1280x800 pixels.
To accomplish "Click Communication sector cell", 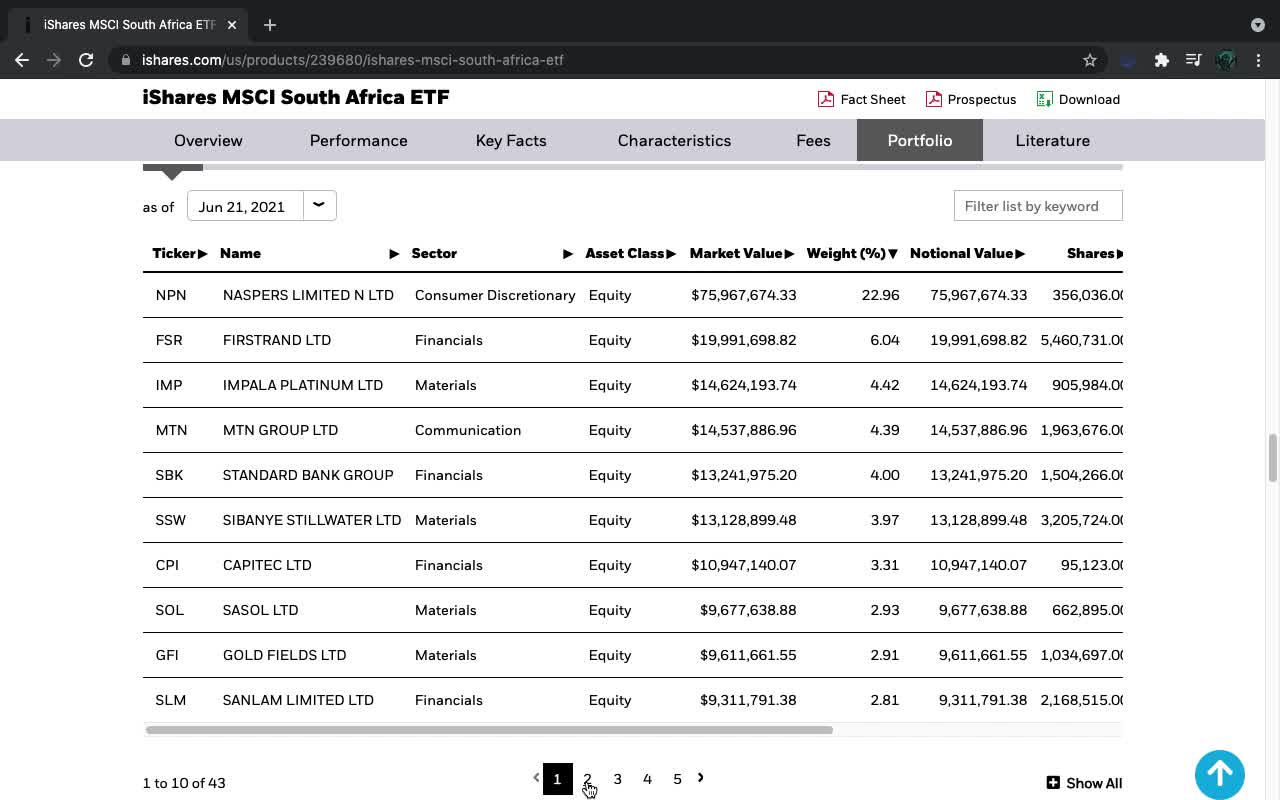I will pyautogui.click(x=468, y=430).
